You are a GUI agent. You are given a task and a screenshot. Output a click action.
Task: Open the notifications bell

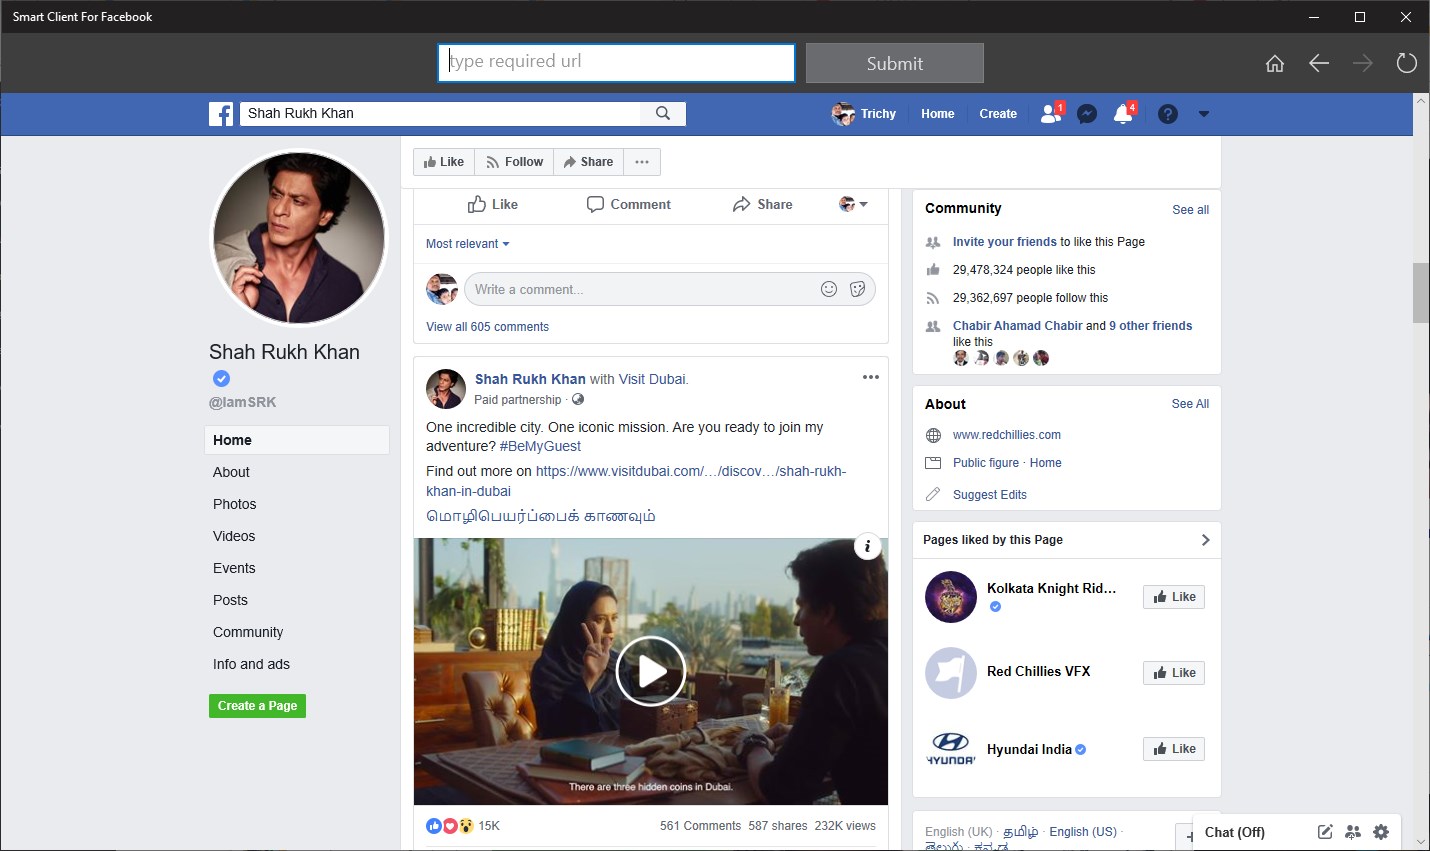(x=1123, y=114)
